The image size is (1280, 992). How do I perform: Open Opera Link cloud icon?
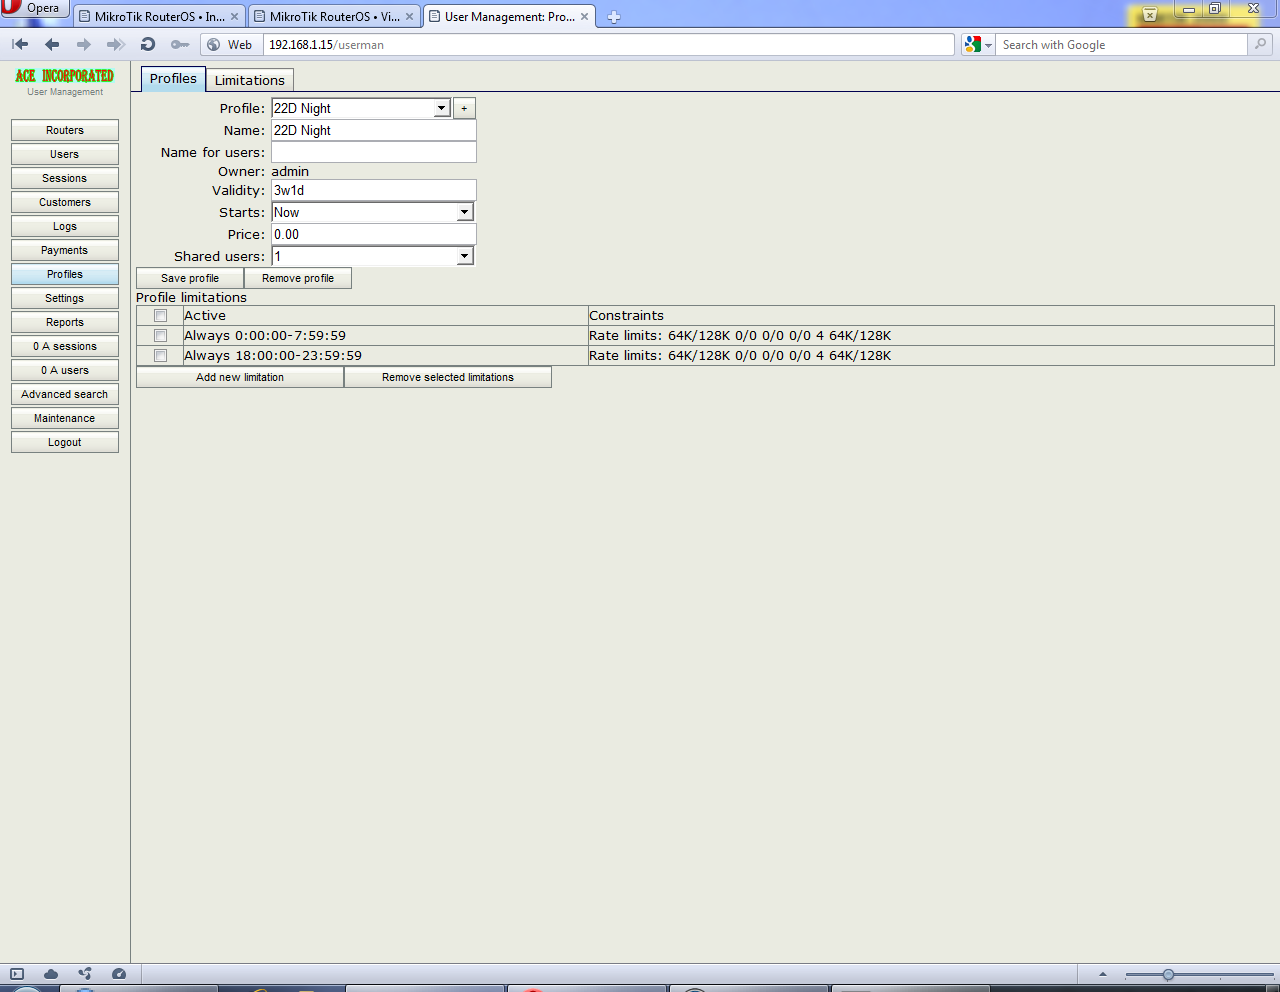click(x=51, y=974)
